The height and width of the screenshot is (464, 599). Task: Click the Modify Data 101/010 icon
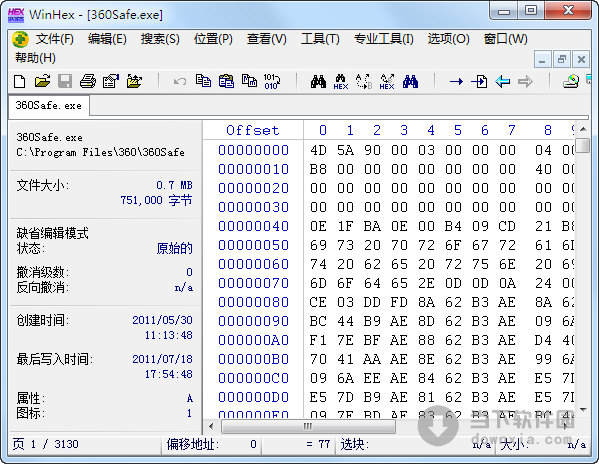[x=272, y=81]
